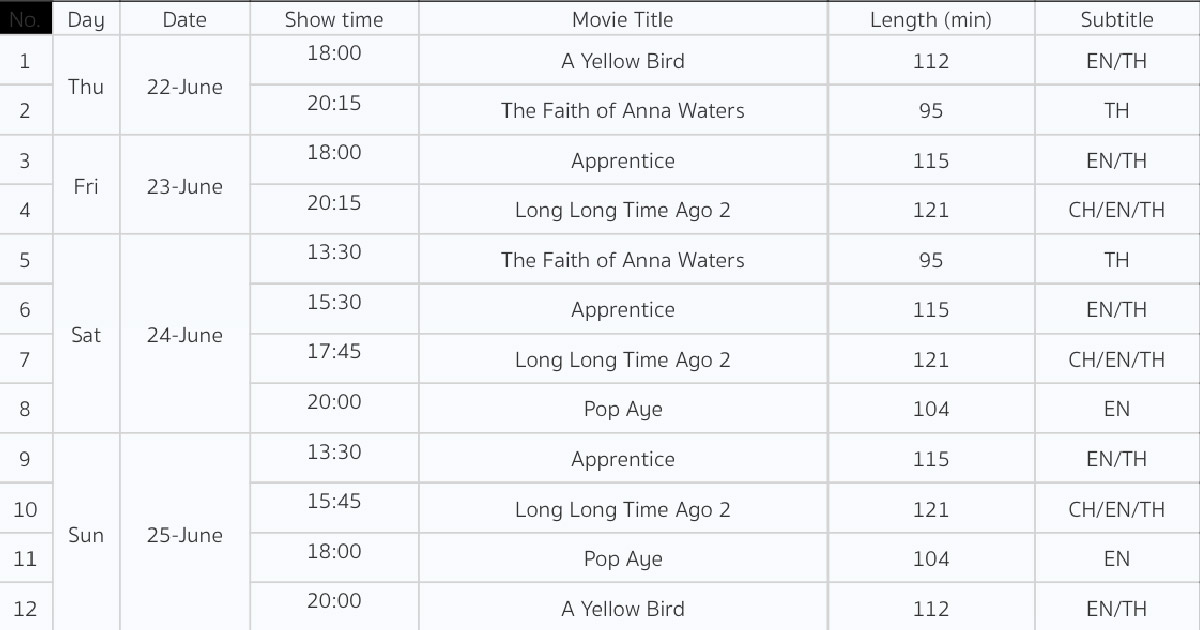Screen dimensions: 1200x630
Task: Click the Subtitle column header
Action: (1117, 19)
